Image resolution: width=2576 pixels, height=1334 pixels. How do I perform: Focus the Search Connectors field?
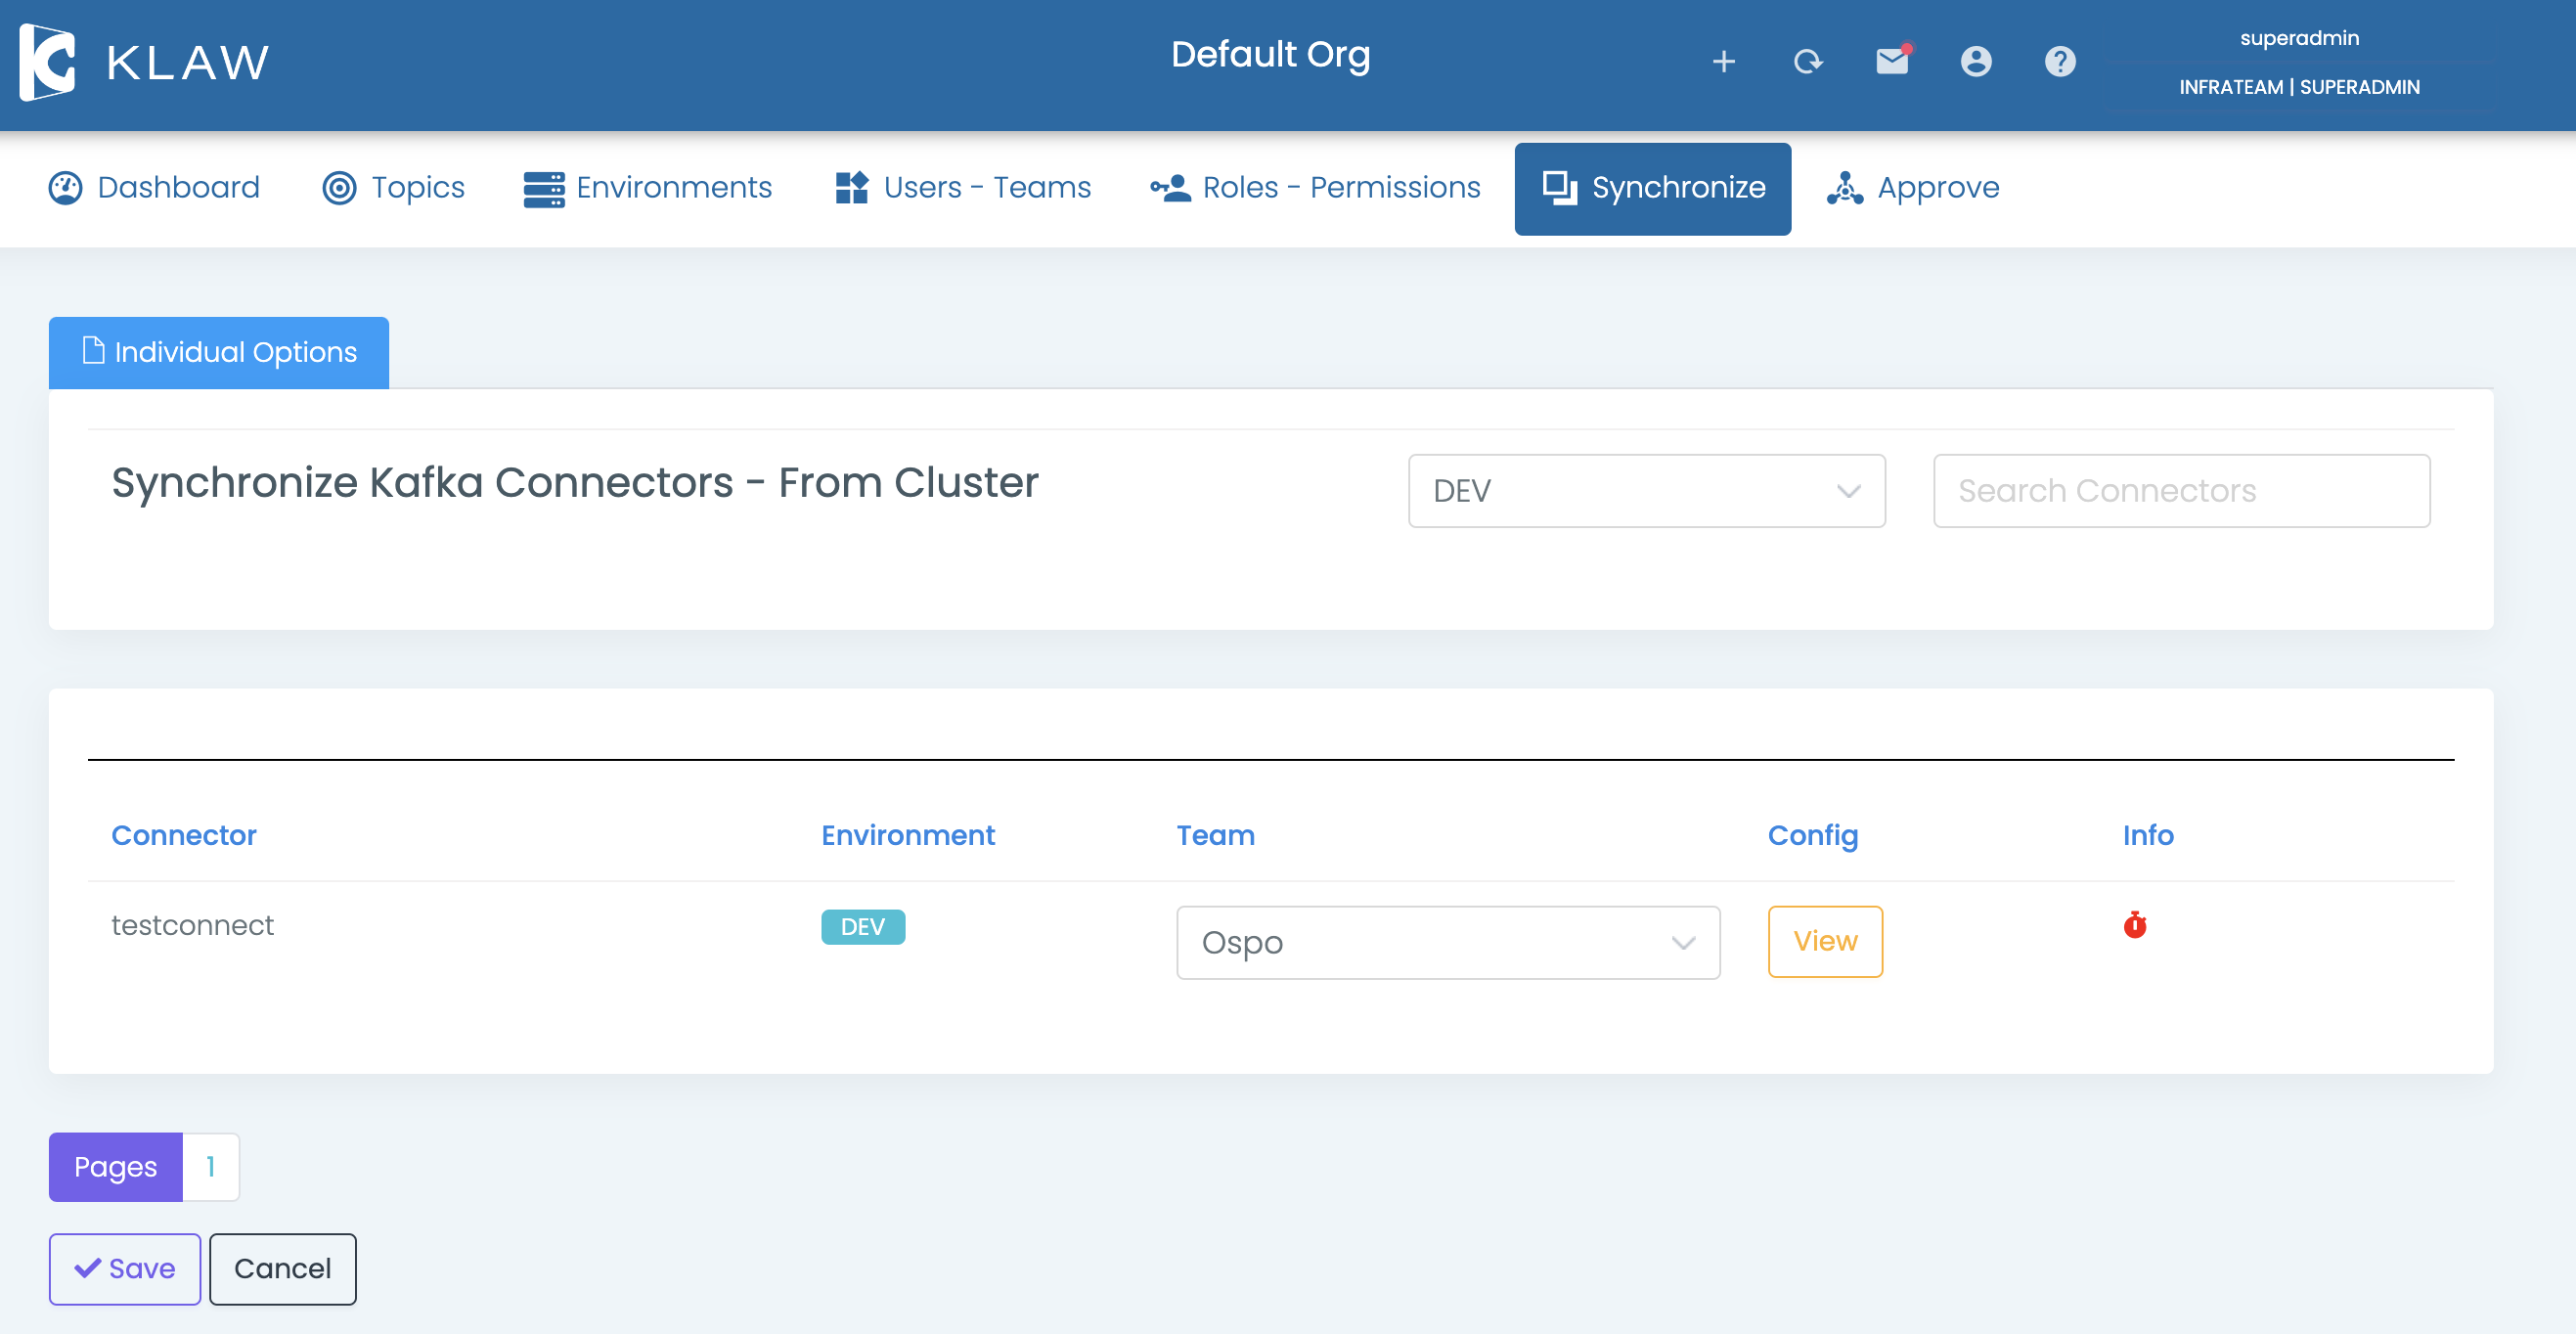click(2181, 491)
